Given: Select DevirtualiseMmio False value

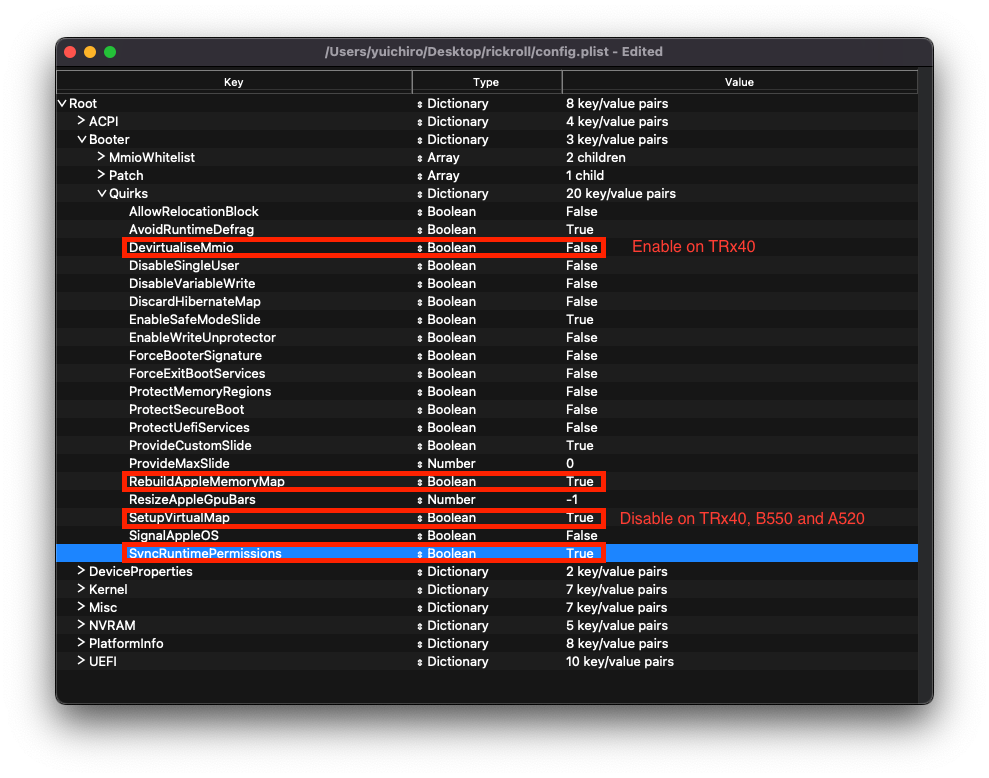Looking at the screenshot, I should tap(581, 248).
